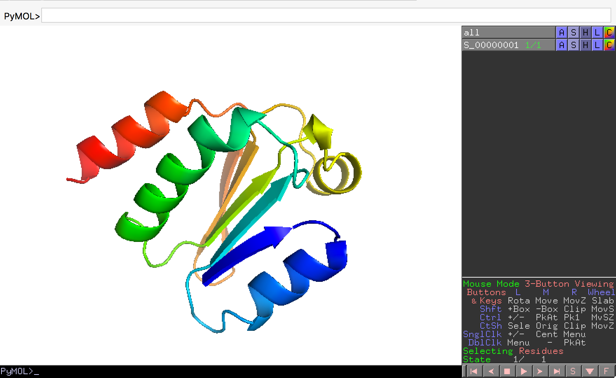The height and width of the screenshot is (378, 616).
Task: Open Color menu for S_00000001 object
Action: (609, 45)
